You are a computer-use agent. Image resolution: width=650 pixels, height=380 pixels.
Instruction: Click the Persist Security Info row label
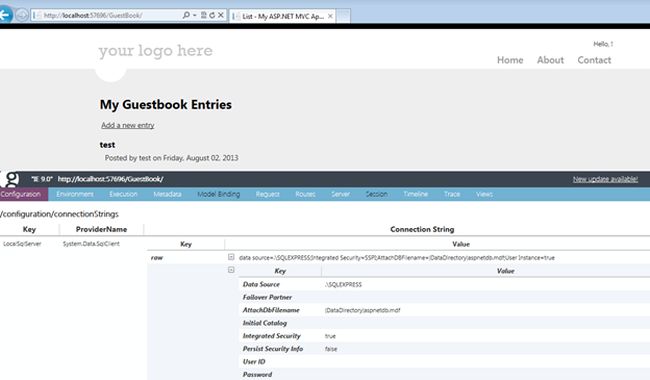(273, 349)
